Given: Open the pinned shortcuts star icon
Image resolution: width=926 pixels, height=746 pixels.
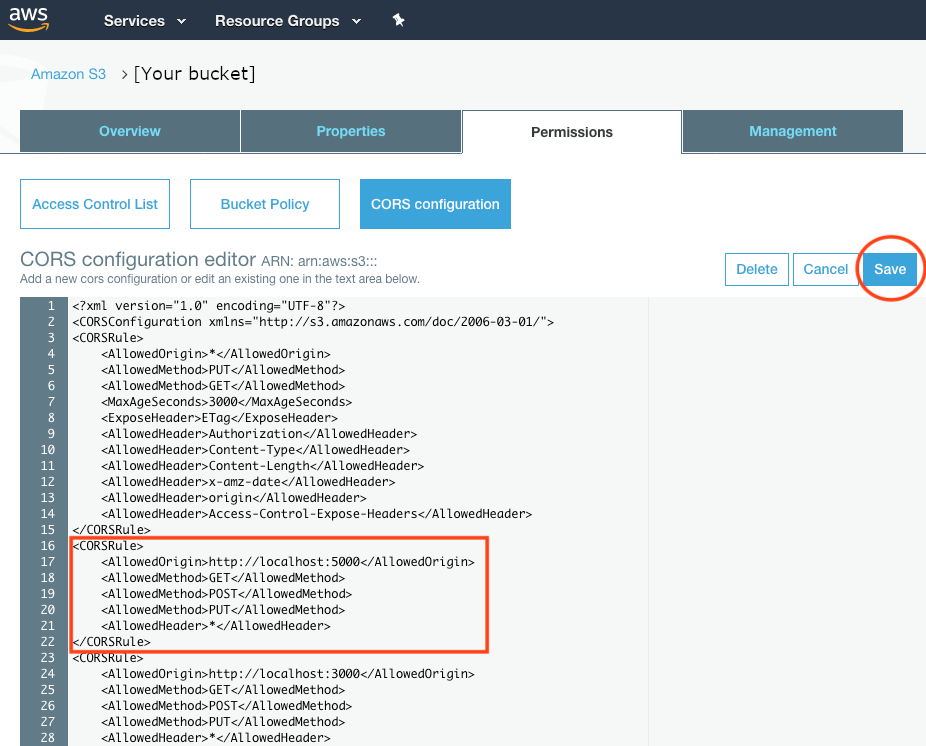Looking at the screenshot, I should (398, 20).
